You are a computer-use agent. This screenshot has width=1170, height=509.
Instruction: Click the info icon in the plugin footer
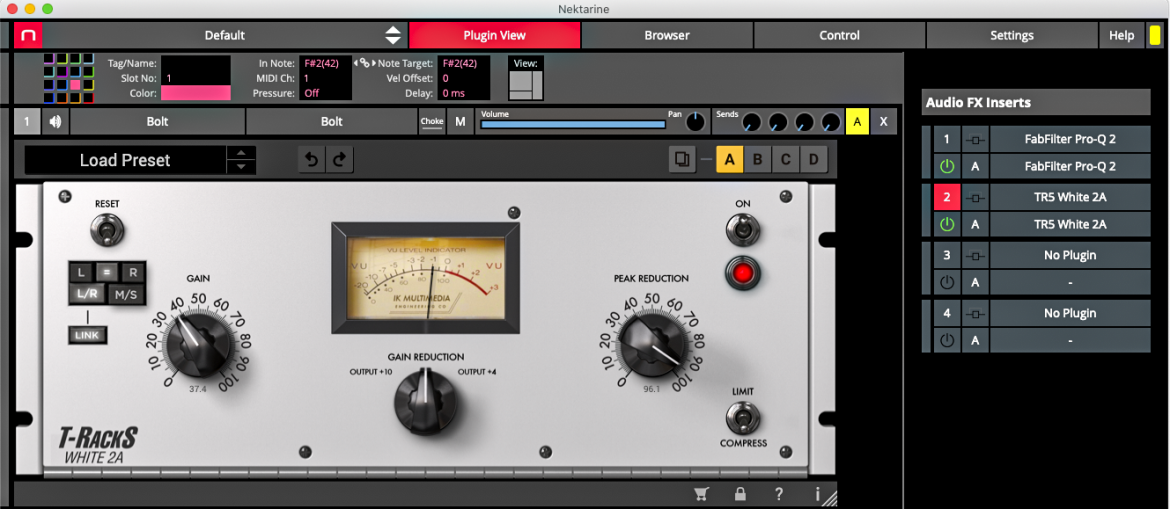click(x=818, y=493)
